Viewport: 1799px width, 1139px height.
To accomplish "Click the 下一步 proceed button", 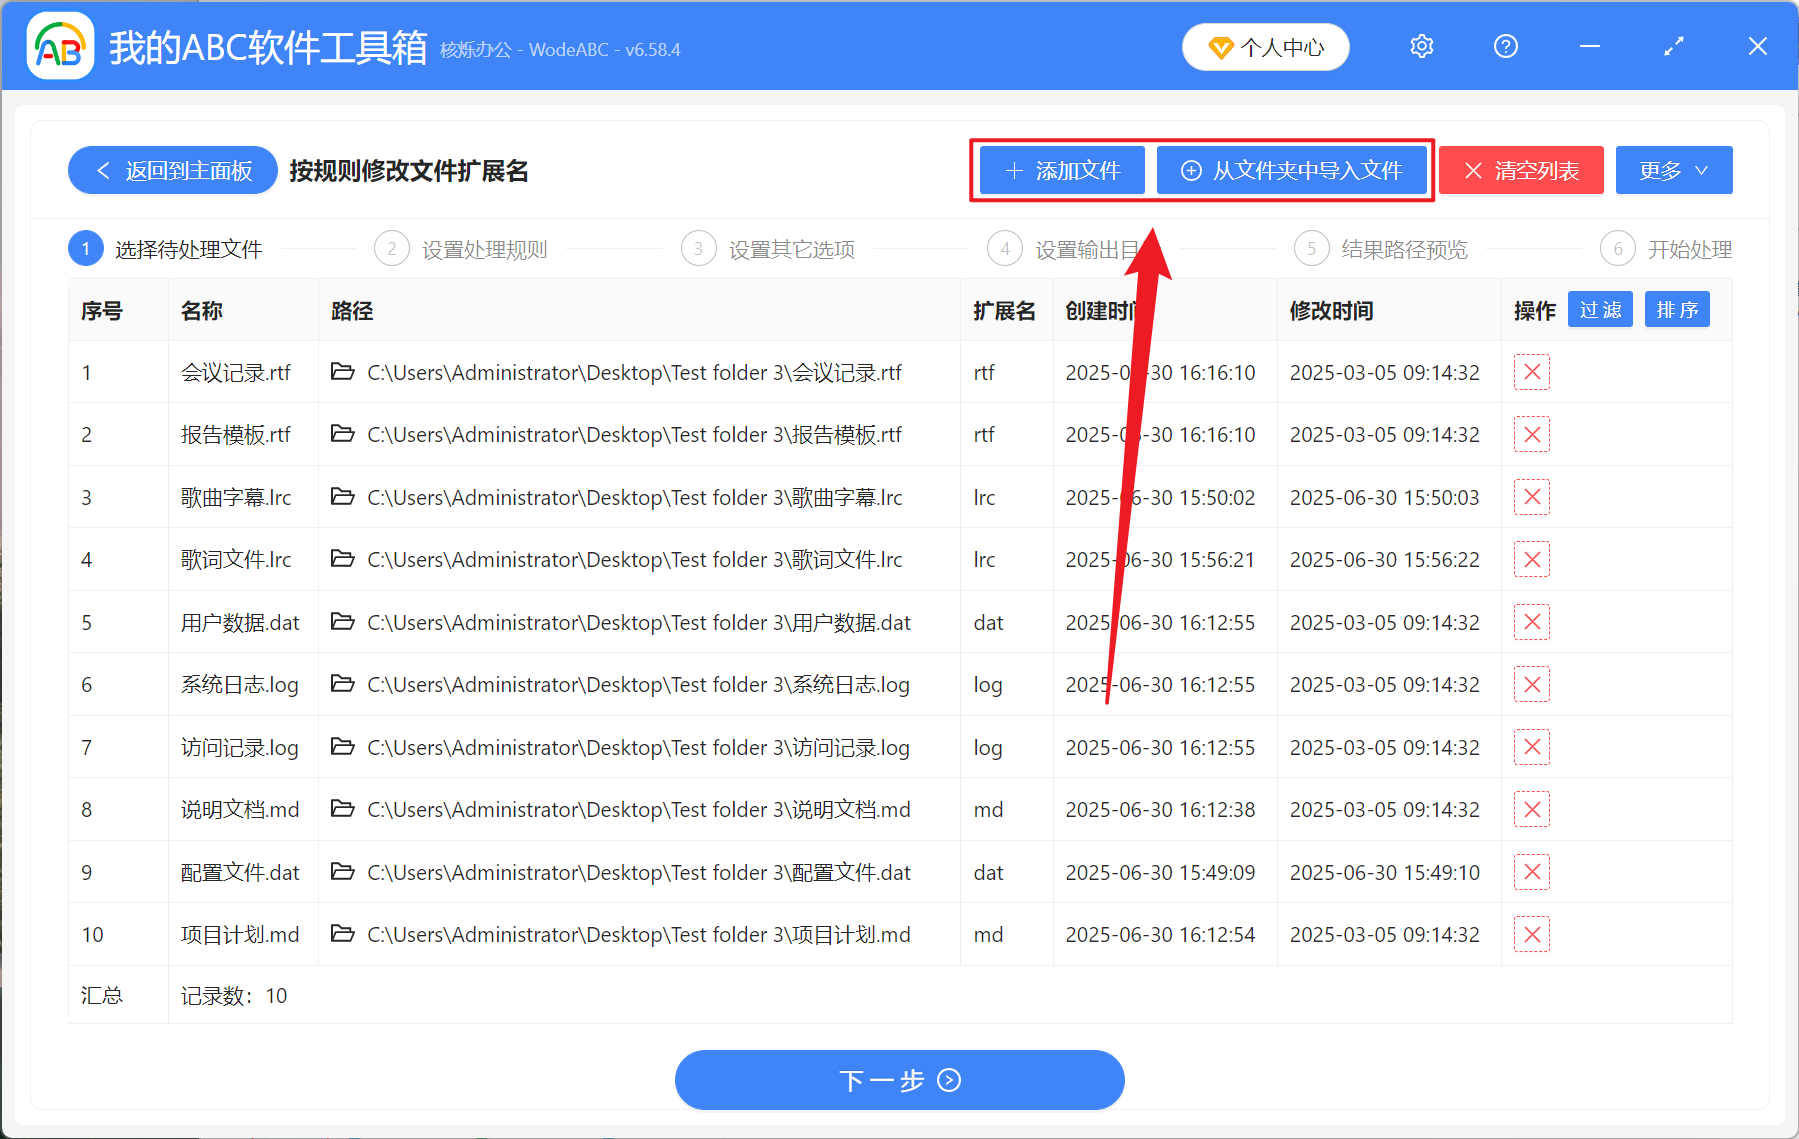I will coord(899,1080).
